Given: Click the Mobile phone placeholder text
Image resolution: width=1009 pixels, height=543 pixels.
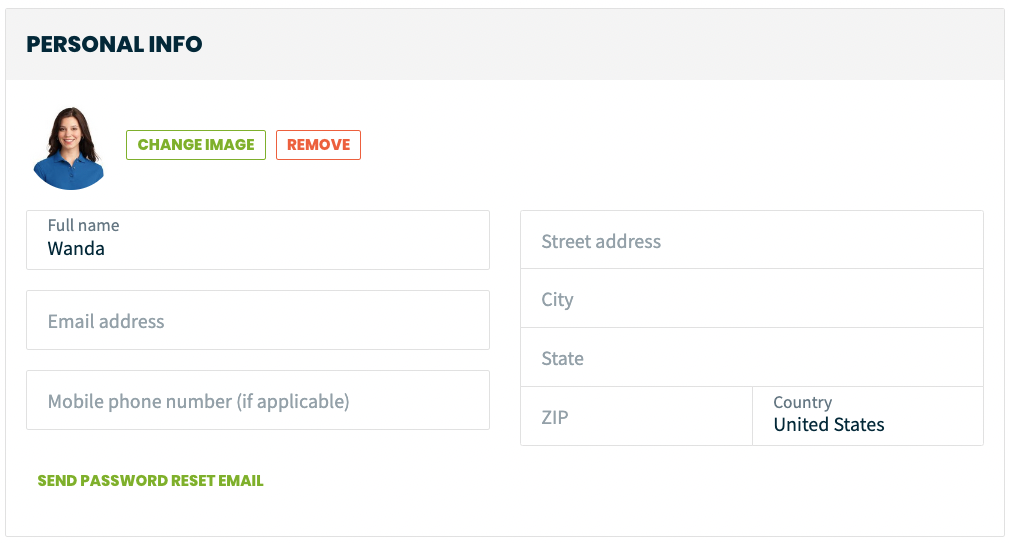Looking at the screenshot, I should click(x=198, y=401).
